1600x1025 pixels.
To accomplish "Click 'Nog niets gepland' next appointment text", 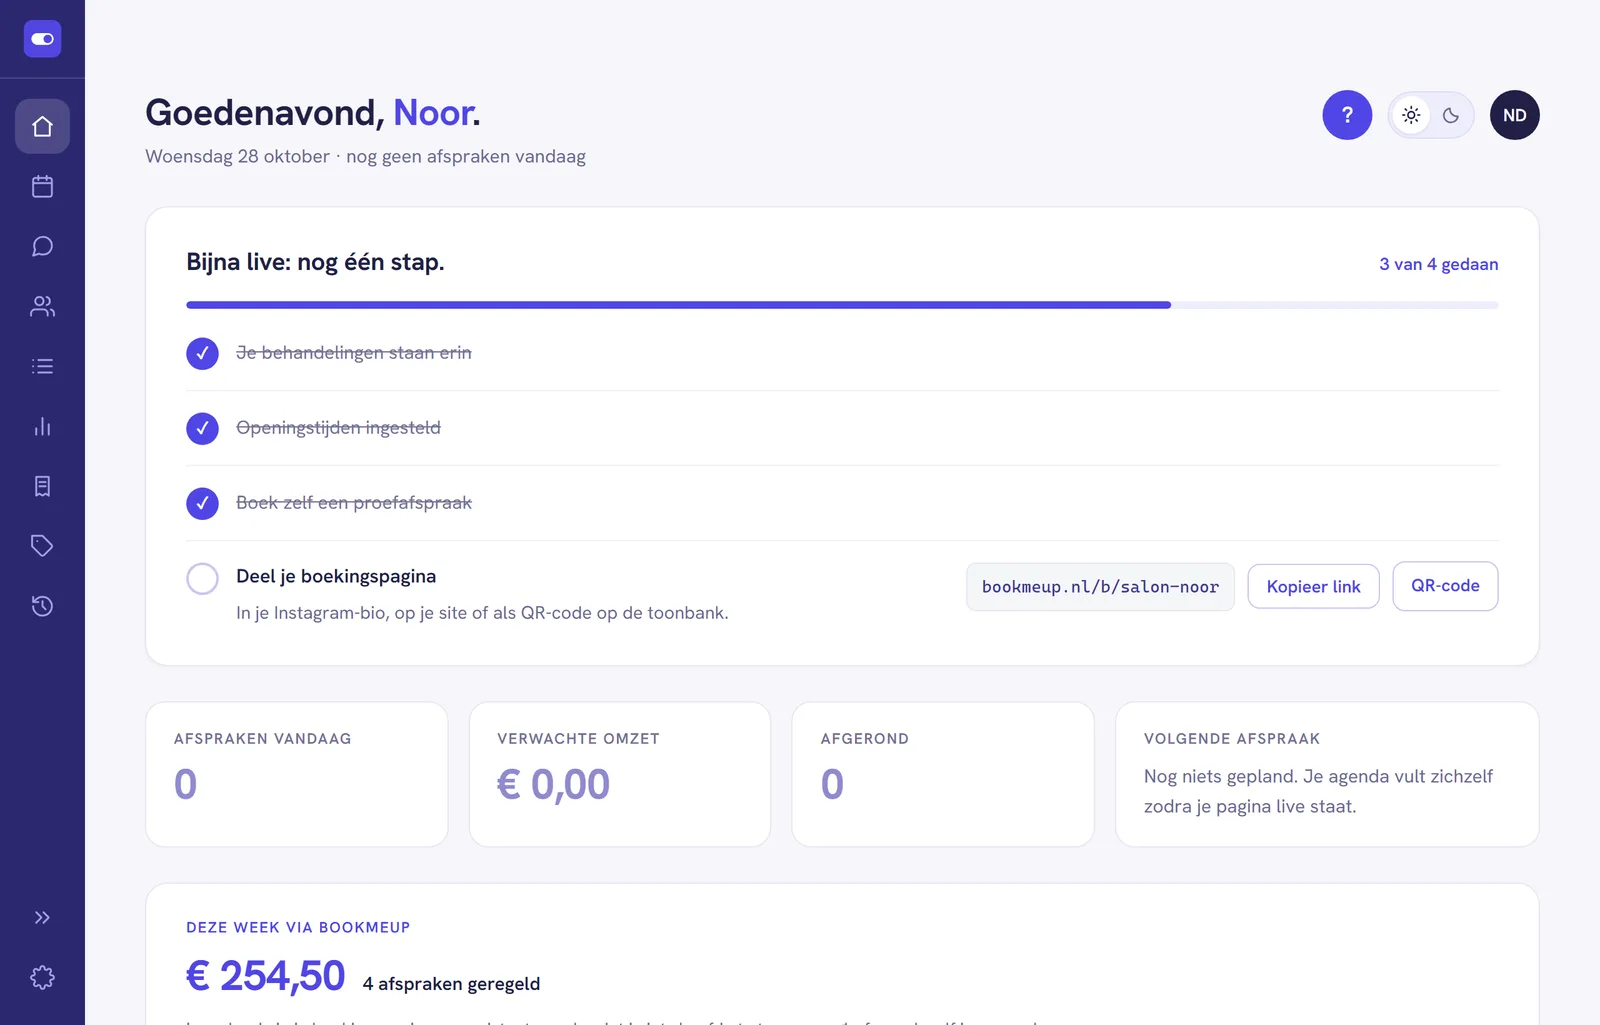I will [1318, 791].
